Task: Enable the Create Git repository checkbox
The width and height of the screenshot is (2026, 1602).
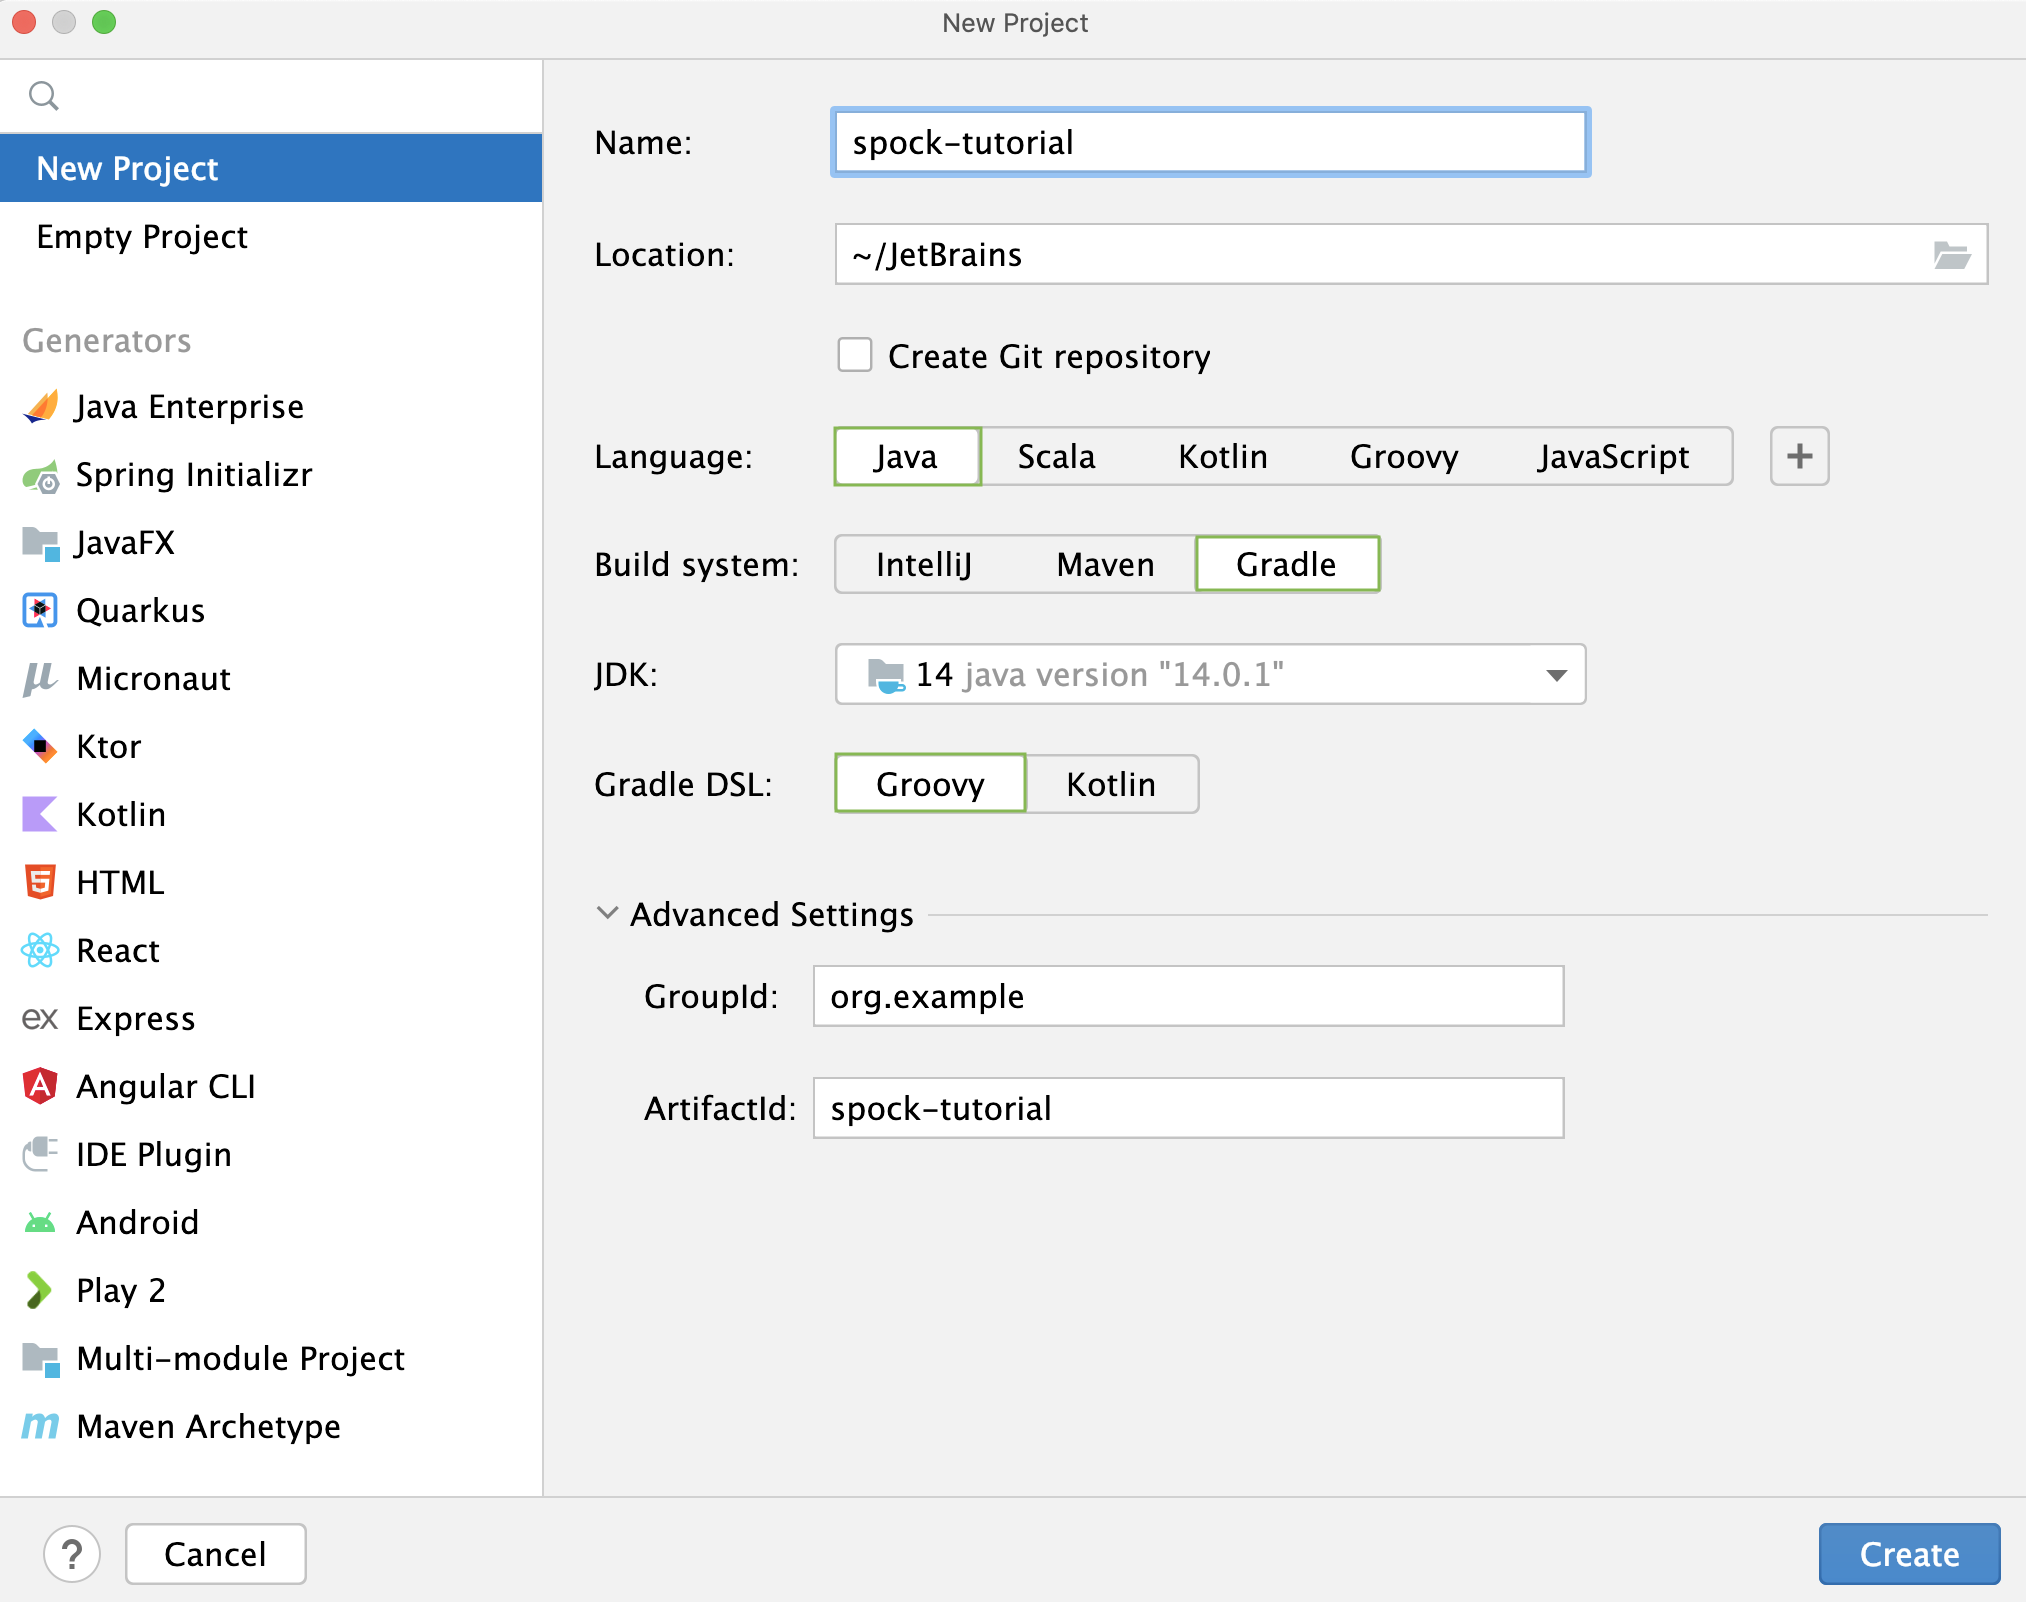Action: click(x=855, y=356)
